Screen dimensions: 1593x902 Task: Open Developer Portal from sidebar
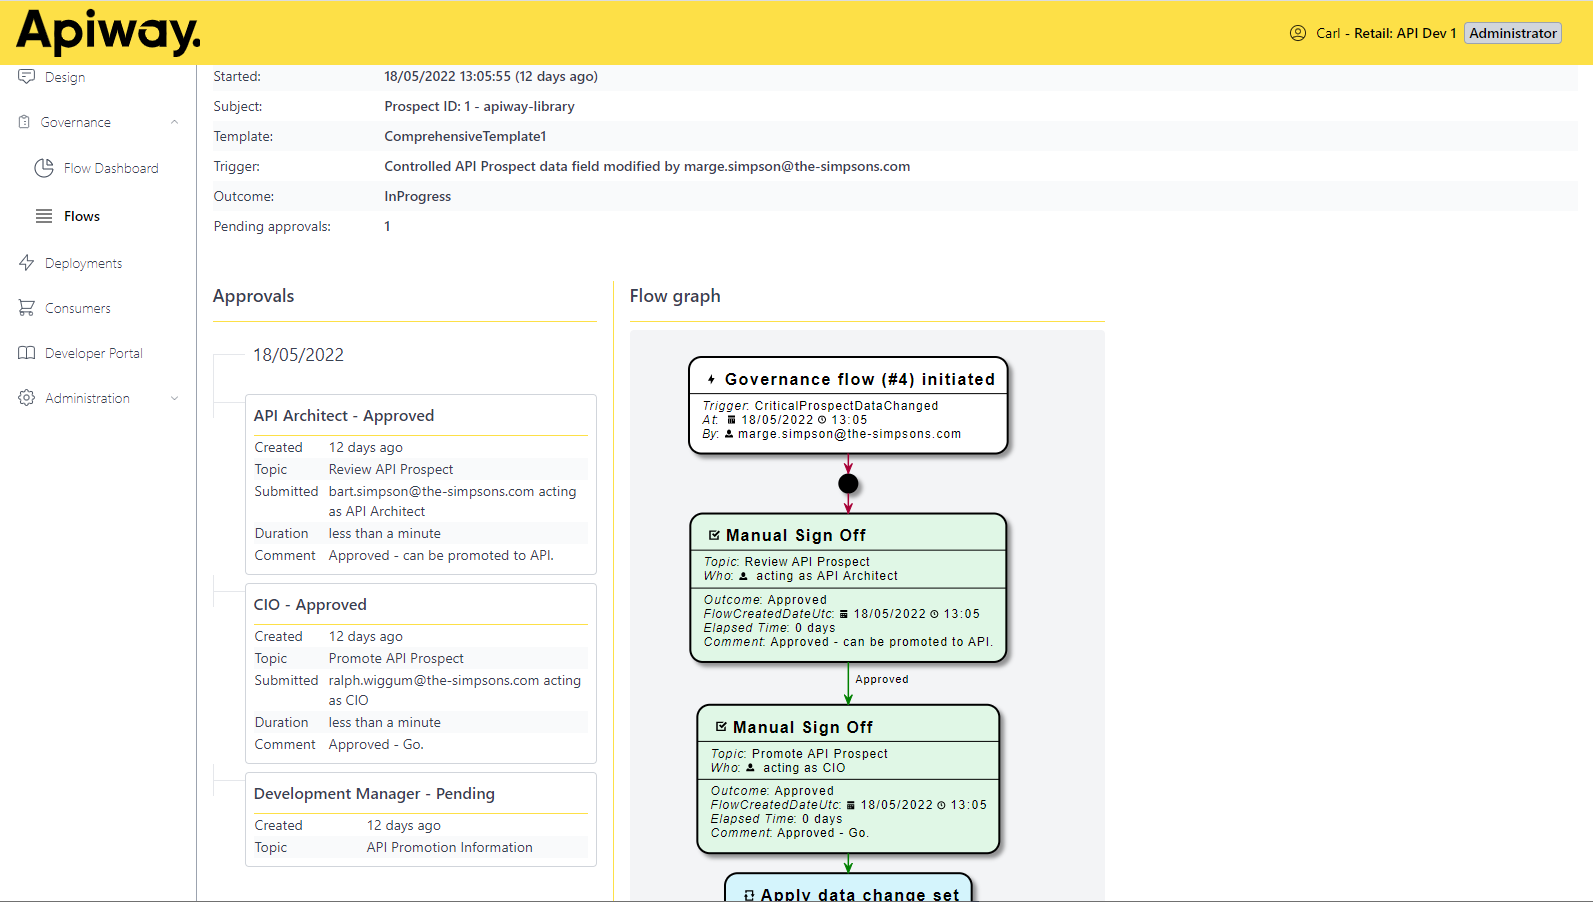pyautogui.click(x=94, y=353)
